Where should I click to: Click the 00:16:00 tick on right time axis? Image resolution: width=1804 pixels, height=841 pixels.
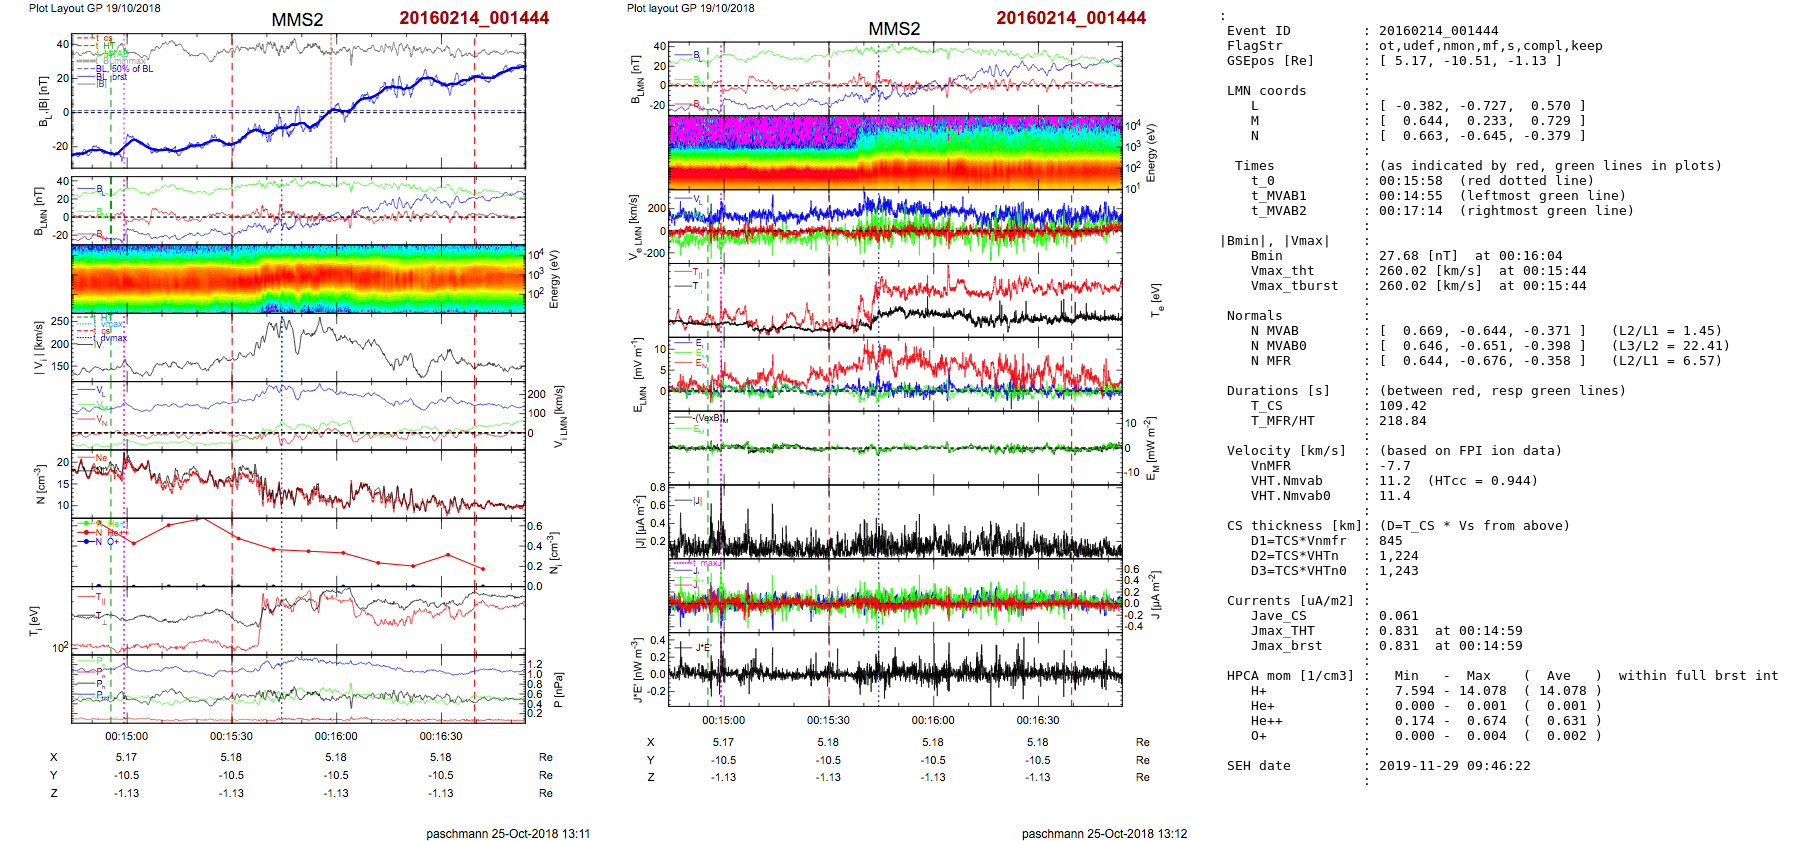pyautogui.click(x=933, y=720)
